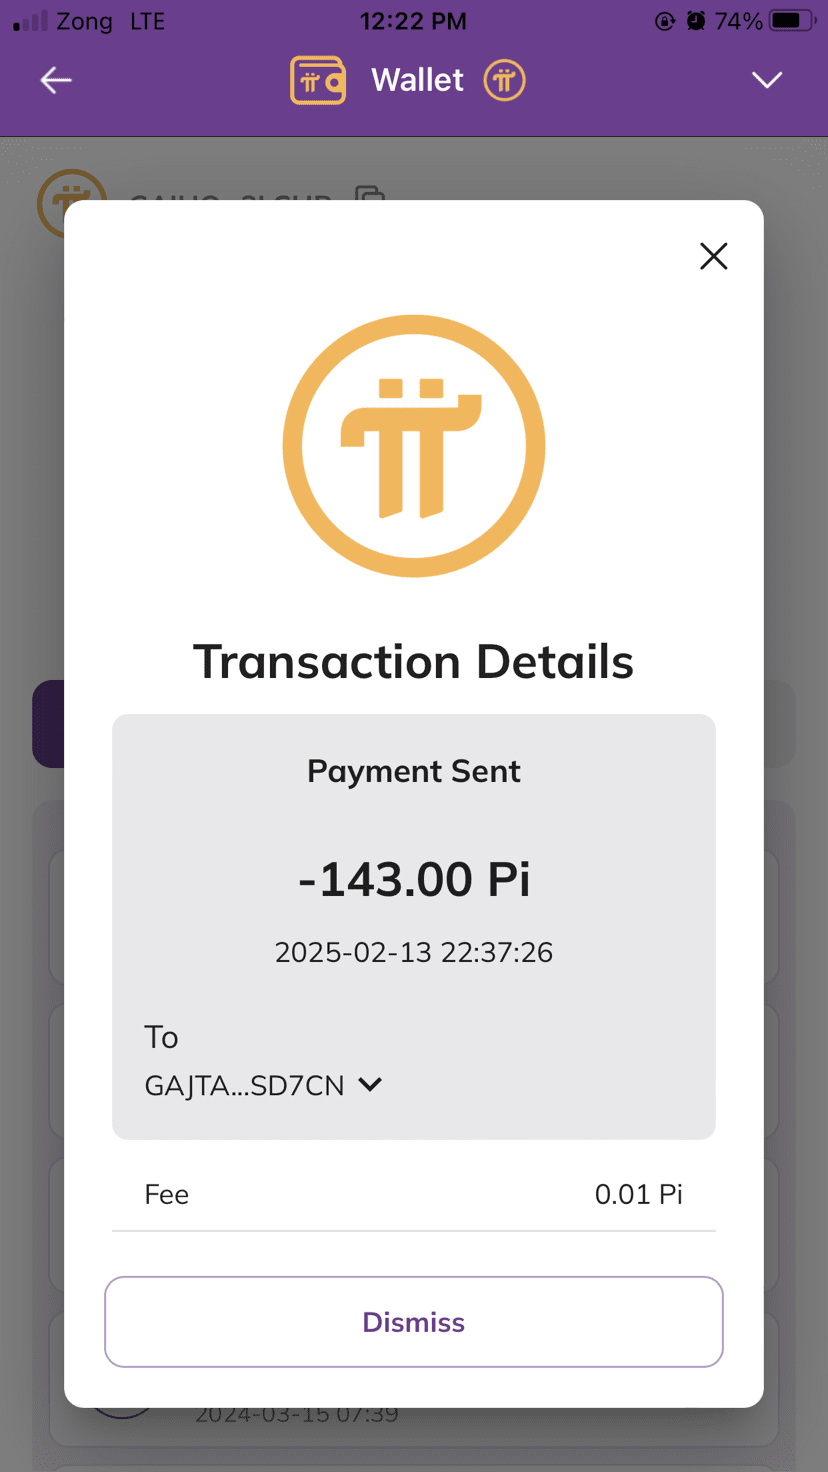Tap the copy address icon behind the dialog
This screenshot has width=828, height=1472.
[371, 193]
